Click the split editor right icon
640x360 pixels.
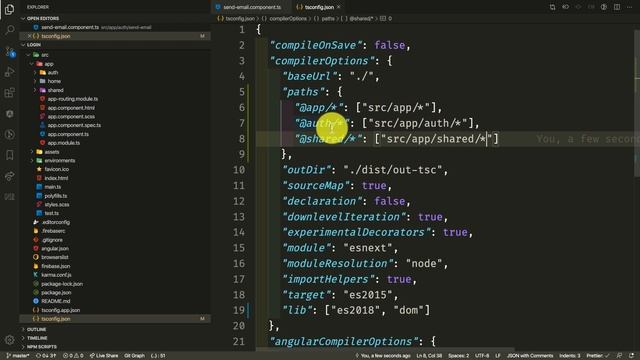tap(617, 7)
